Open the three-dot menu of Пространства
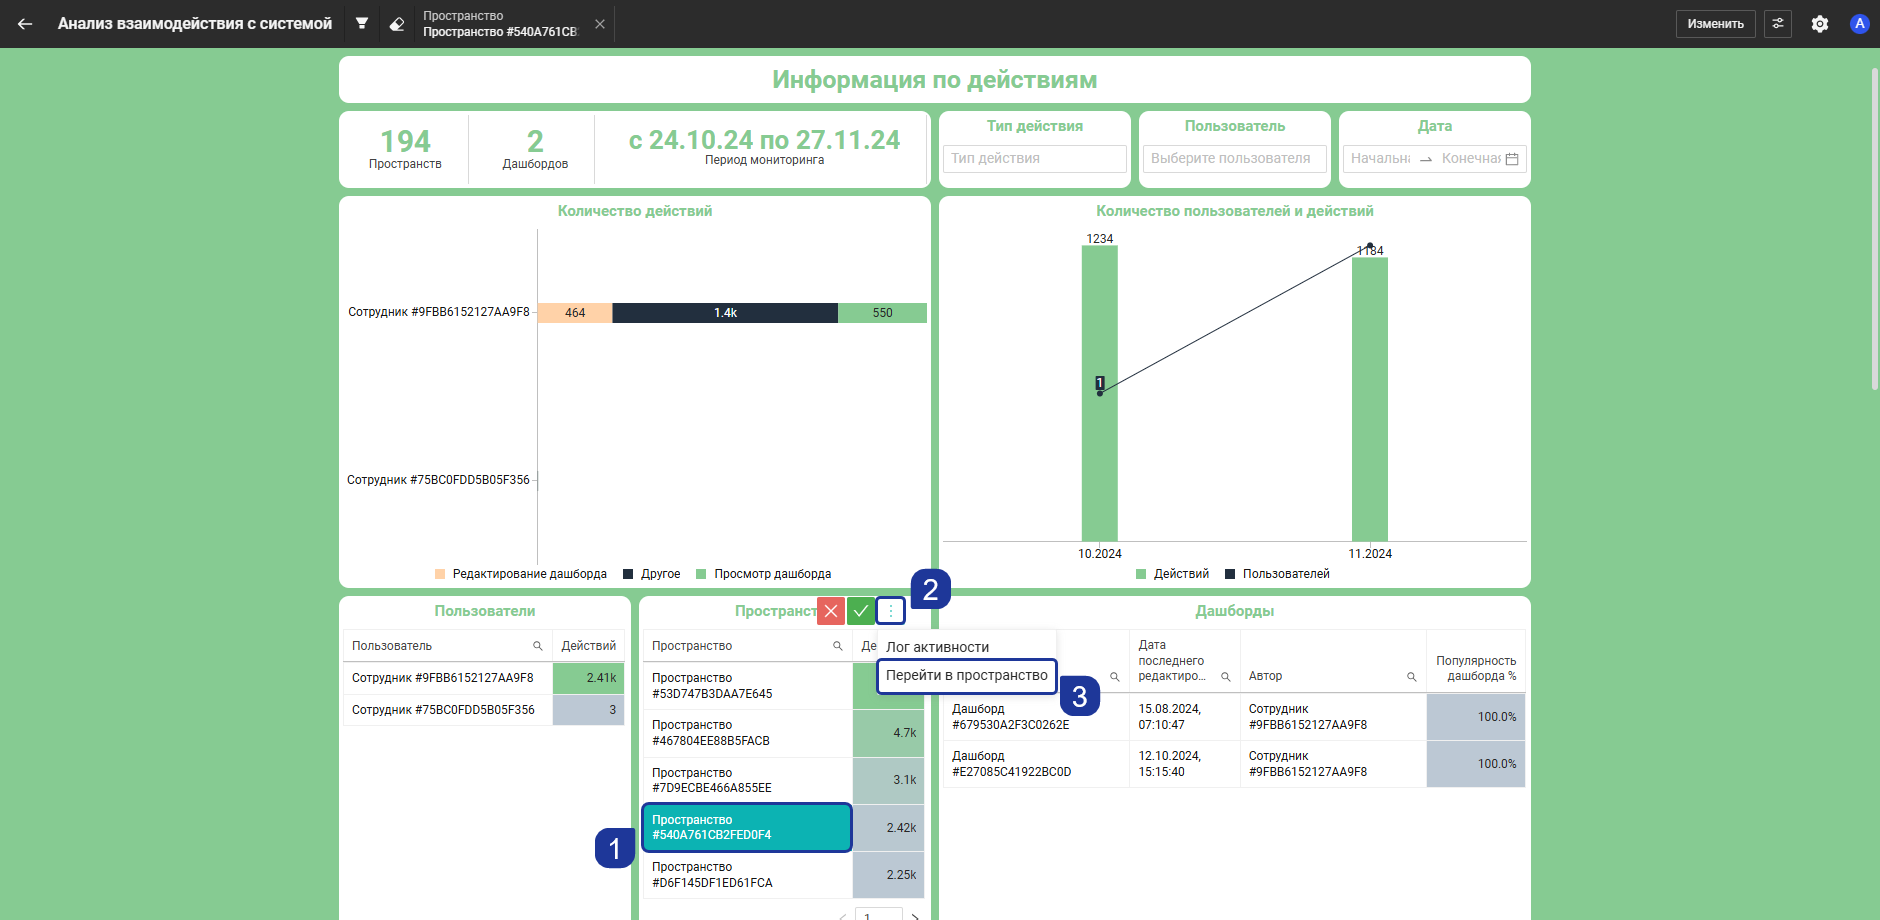Viewport: 1880px width, 920px height. point(891,611)
